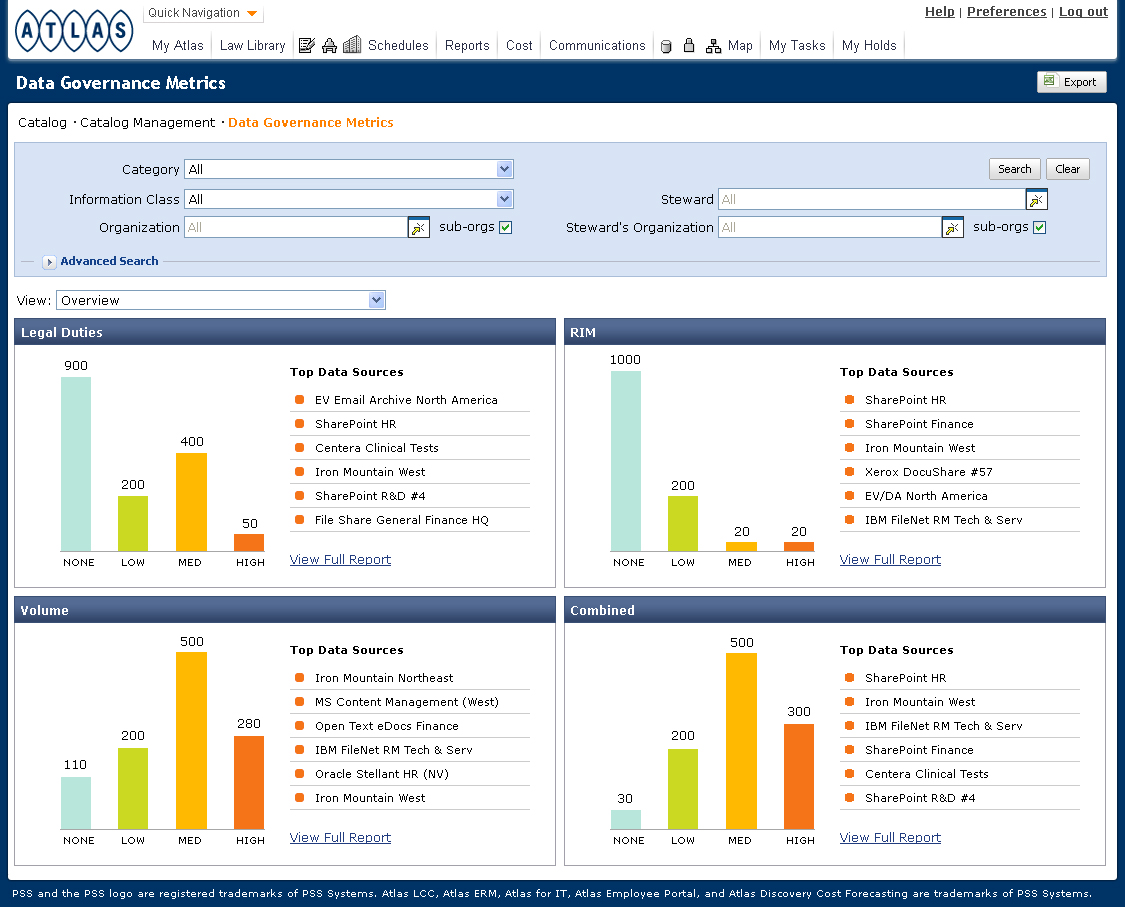Open the Help link
Viewport: 1125px width, 907px height.
[x=939, y=11]
